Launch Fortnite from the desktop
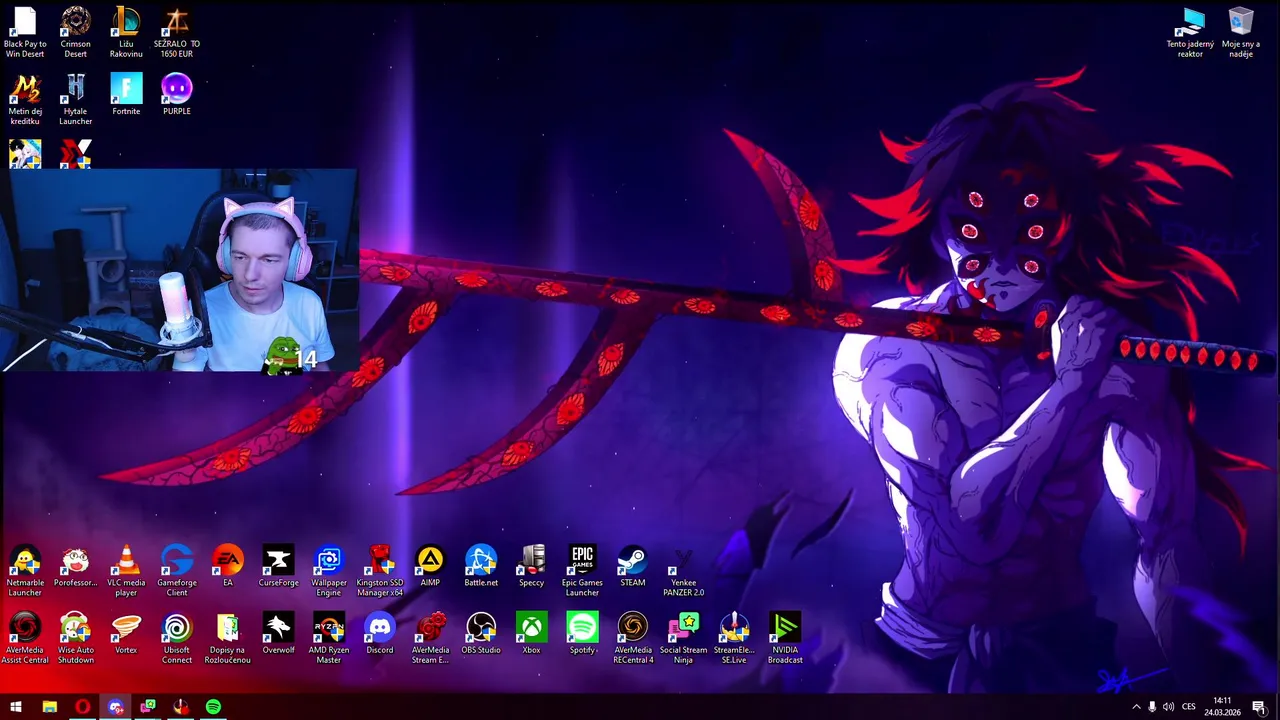Image resolution: width=1280 pixels, height=720 pixels. pyautogui.click(x=126, y=95)
